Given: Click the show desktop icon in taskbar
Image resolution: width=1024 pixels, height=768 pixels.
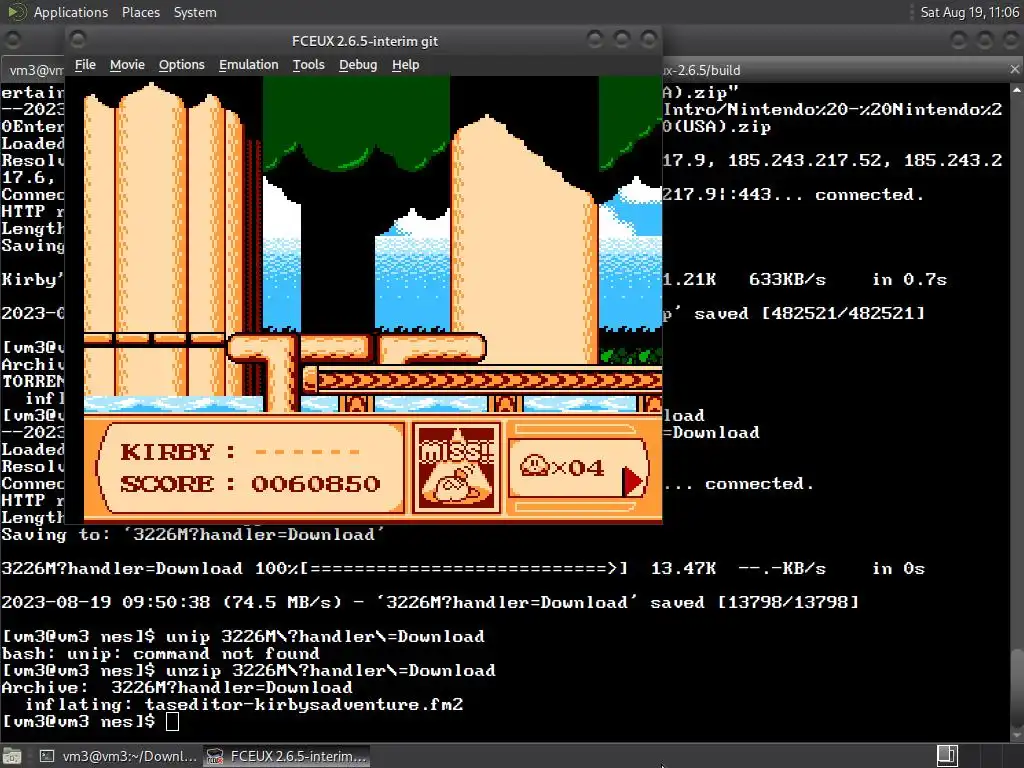Looking at the screenshot, I should click(12, 756).
